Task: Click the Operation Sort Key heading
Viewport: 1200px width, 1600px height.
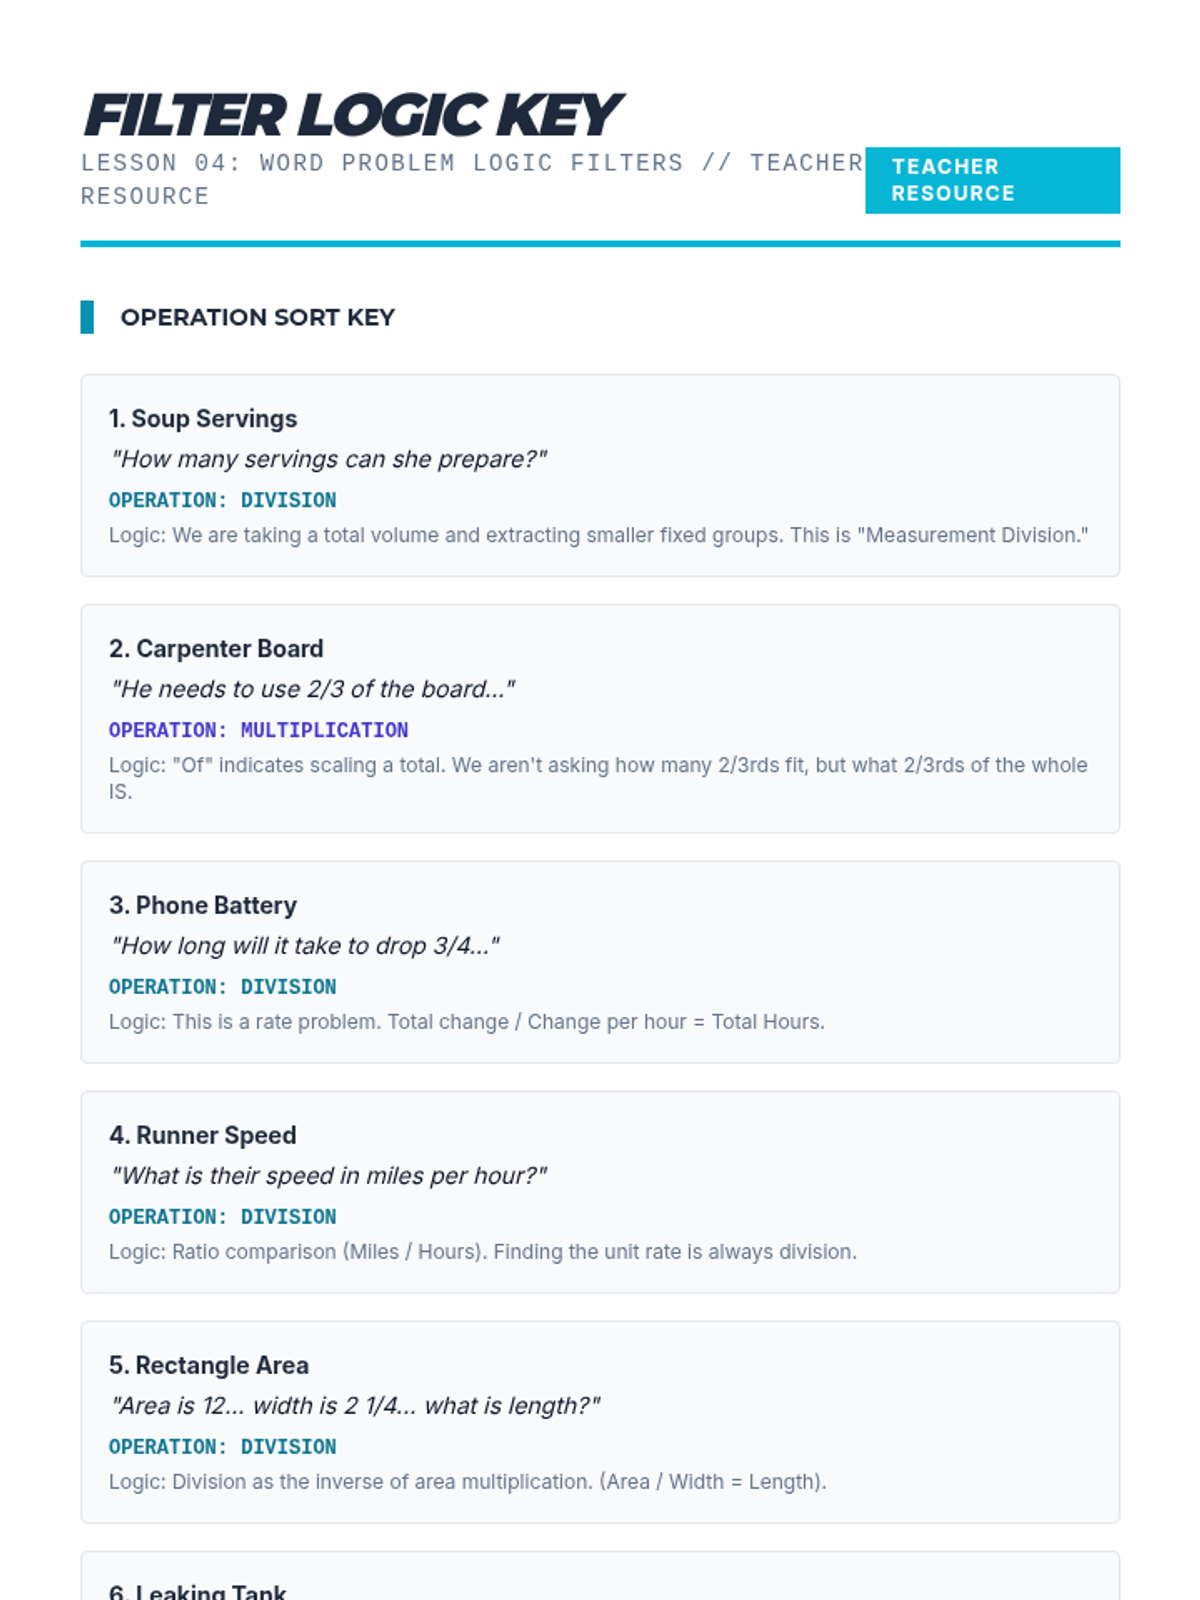Action: (x=257, y=317)
